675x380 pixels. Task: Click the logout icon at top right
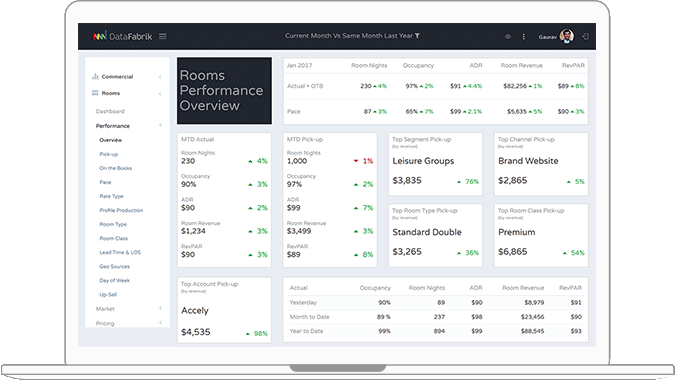[x=585, y=37]
